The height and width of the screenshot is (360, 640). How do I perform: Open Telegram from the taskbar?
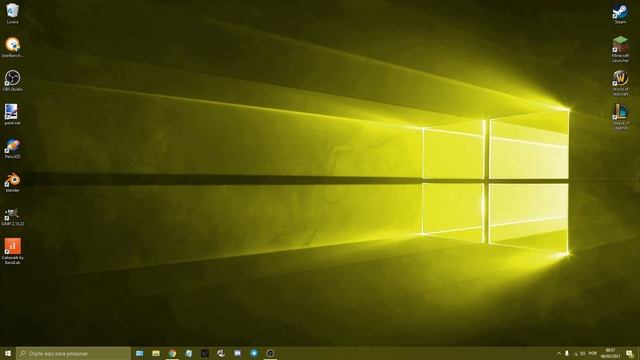[254, 353]
